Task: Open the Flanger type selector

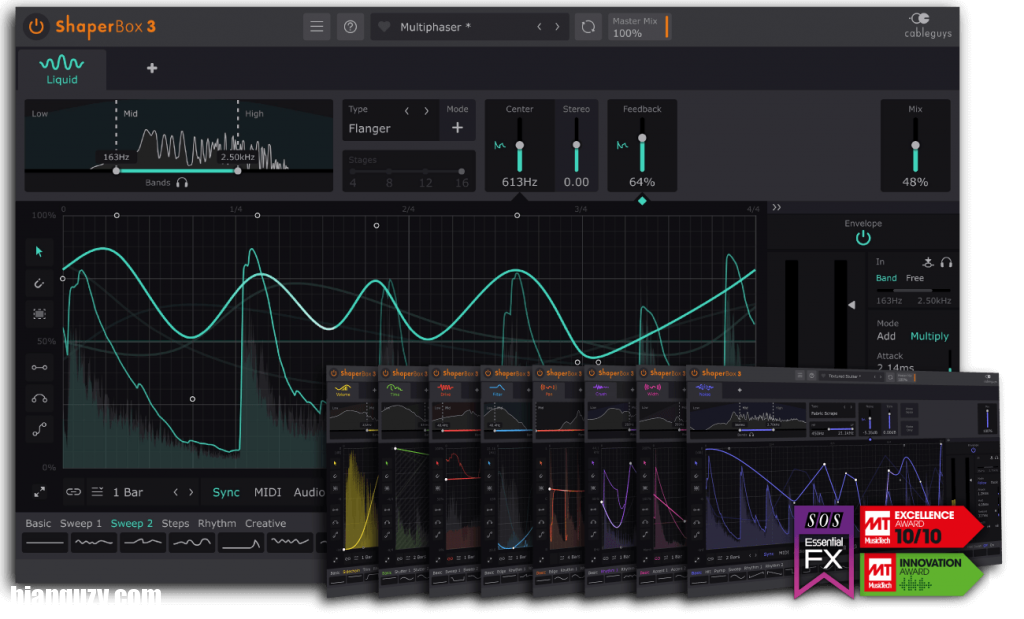Action: point(370,129)
